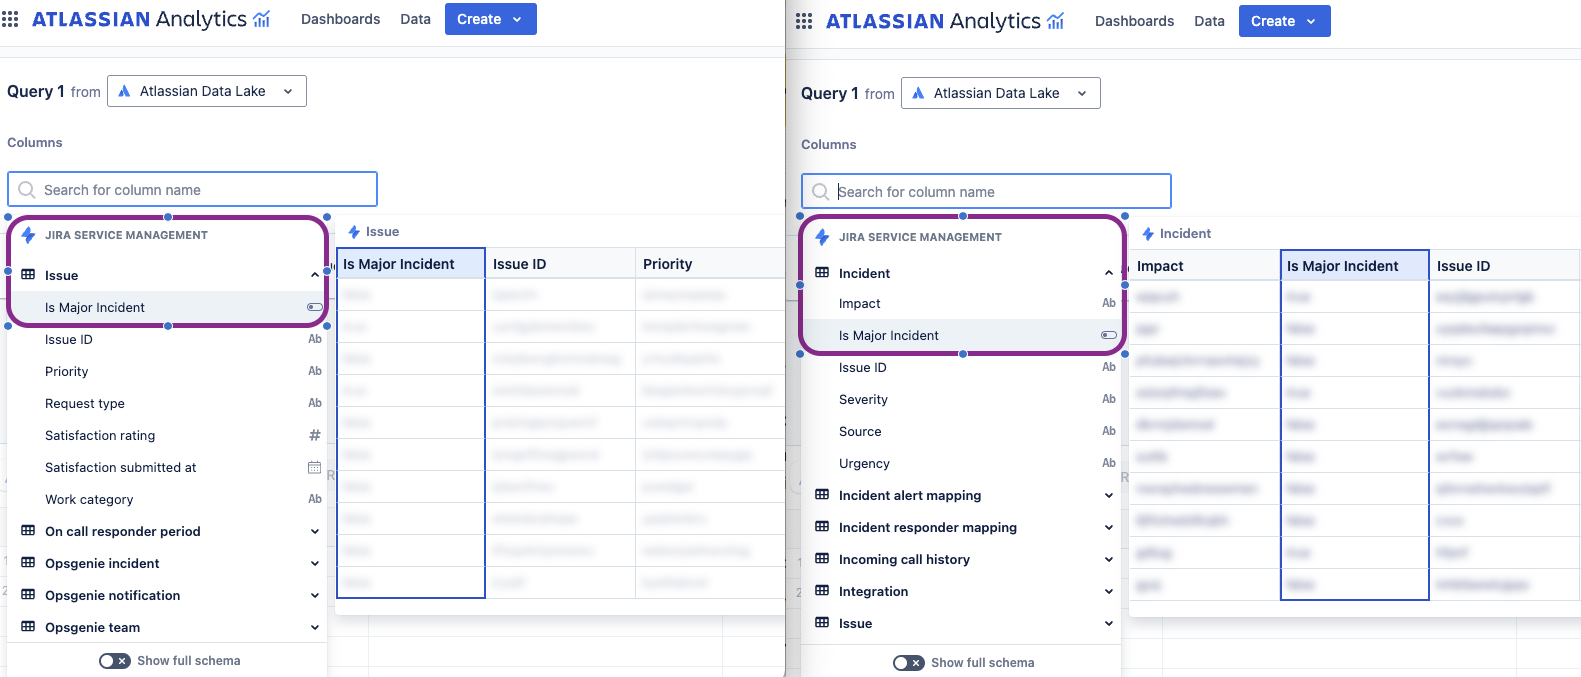The image size is (1581, 677).
Task: Click Incident responder mapping table icon
Action: click(x=822, y=527)
